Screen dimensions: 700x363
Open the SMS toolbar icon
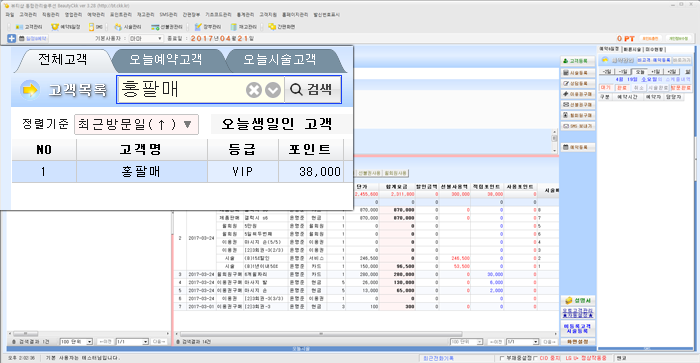tap(96, 27)
